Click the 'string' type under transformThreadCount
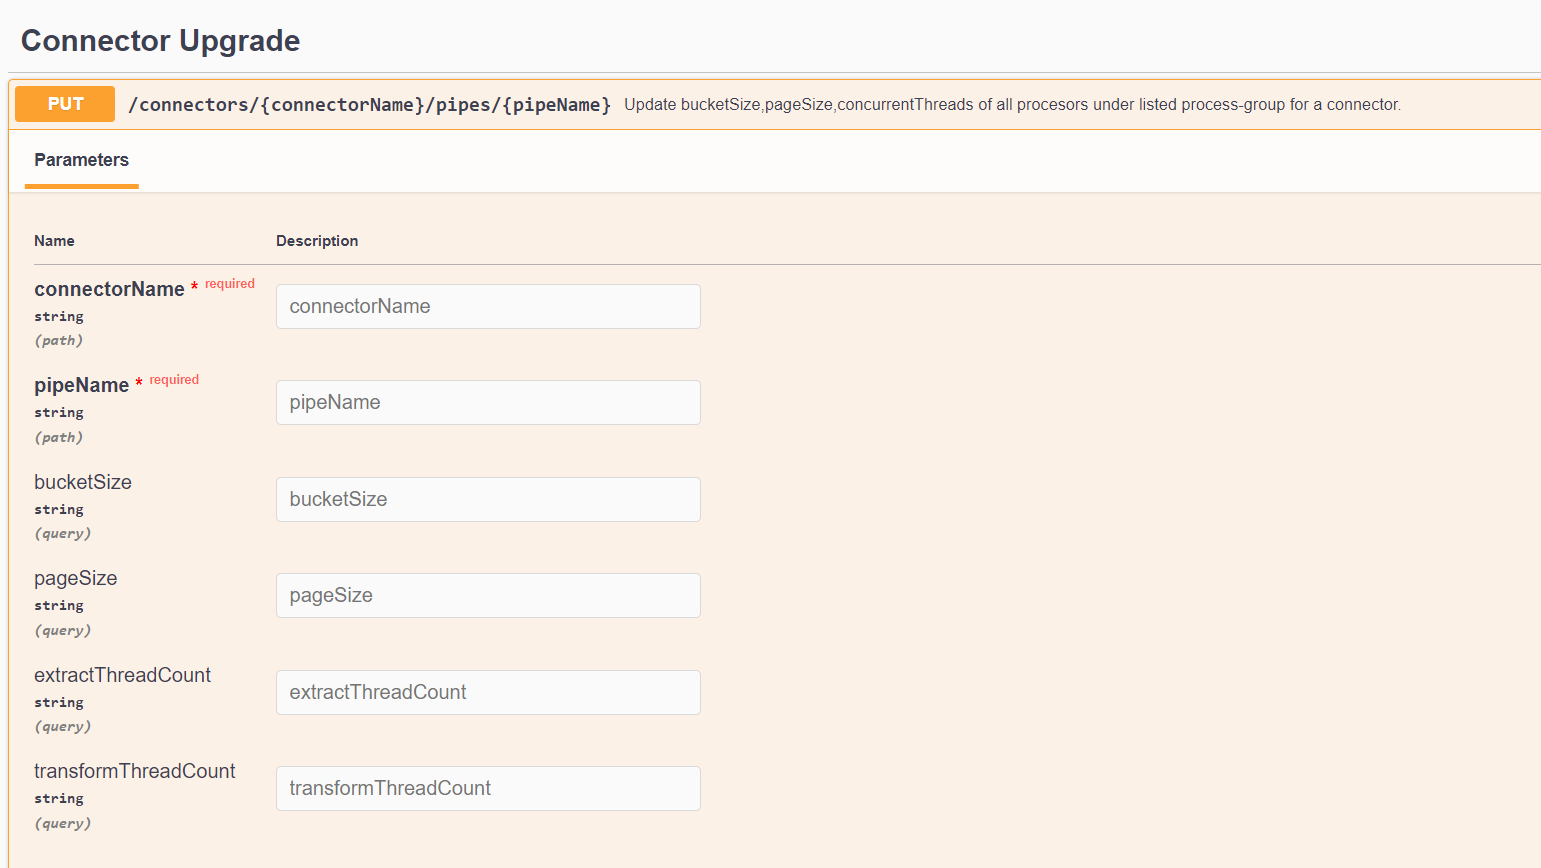This screenshot has height=868, width=1541. pos(59,799)
